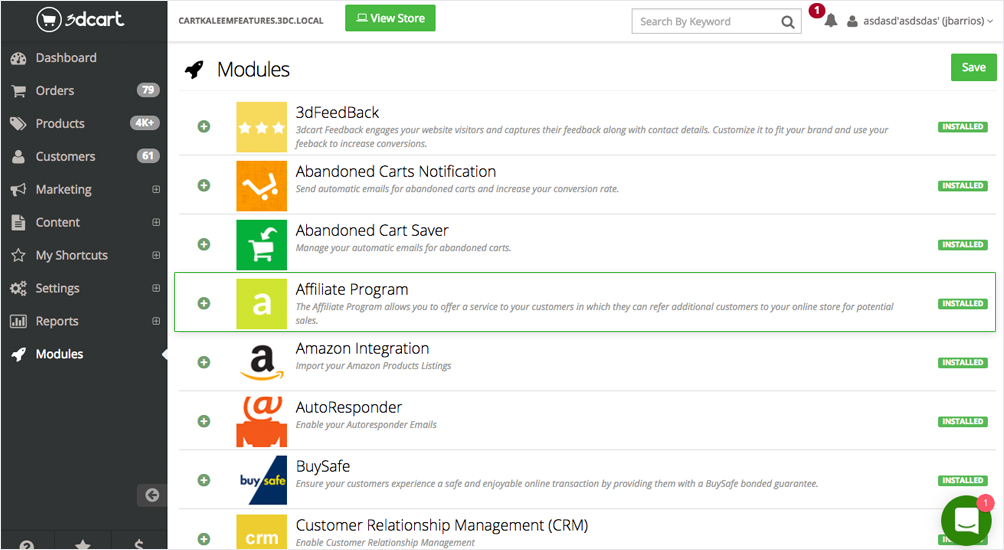Collapse the sidebar with arrow icon
Image resolution: width=1004 pixels, height=550 pixels.
(152, 494)
